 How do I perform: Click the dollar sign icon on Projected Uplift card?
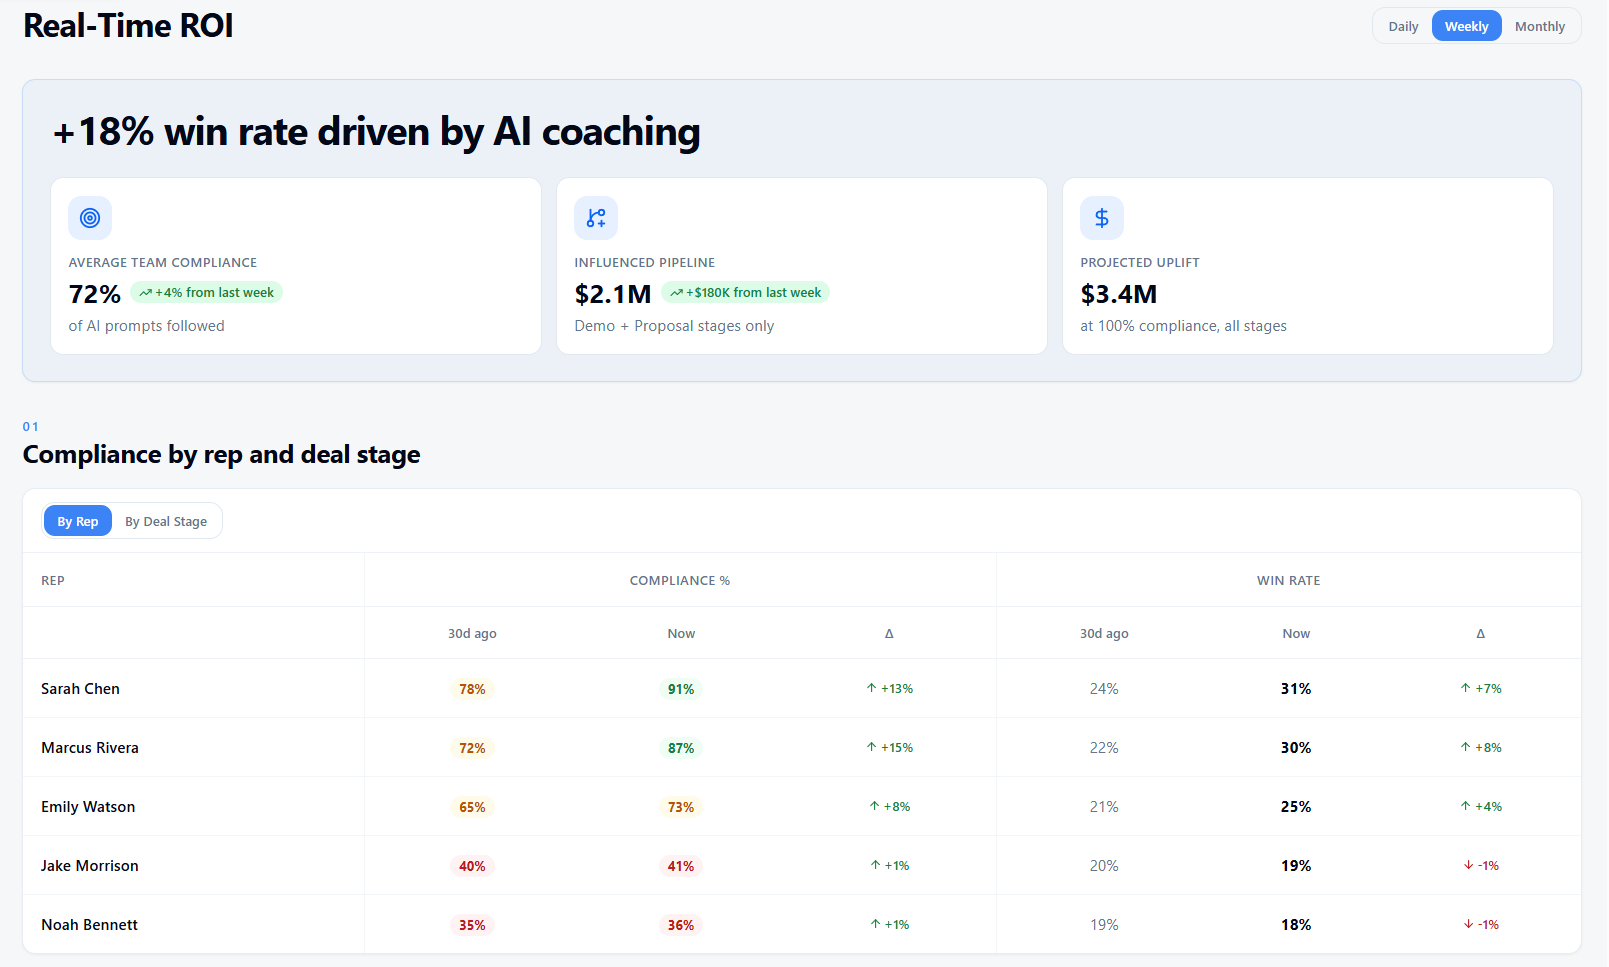point(1101,217)
